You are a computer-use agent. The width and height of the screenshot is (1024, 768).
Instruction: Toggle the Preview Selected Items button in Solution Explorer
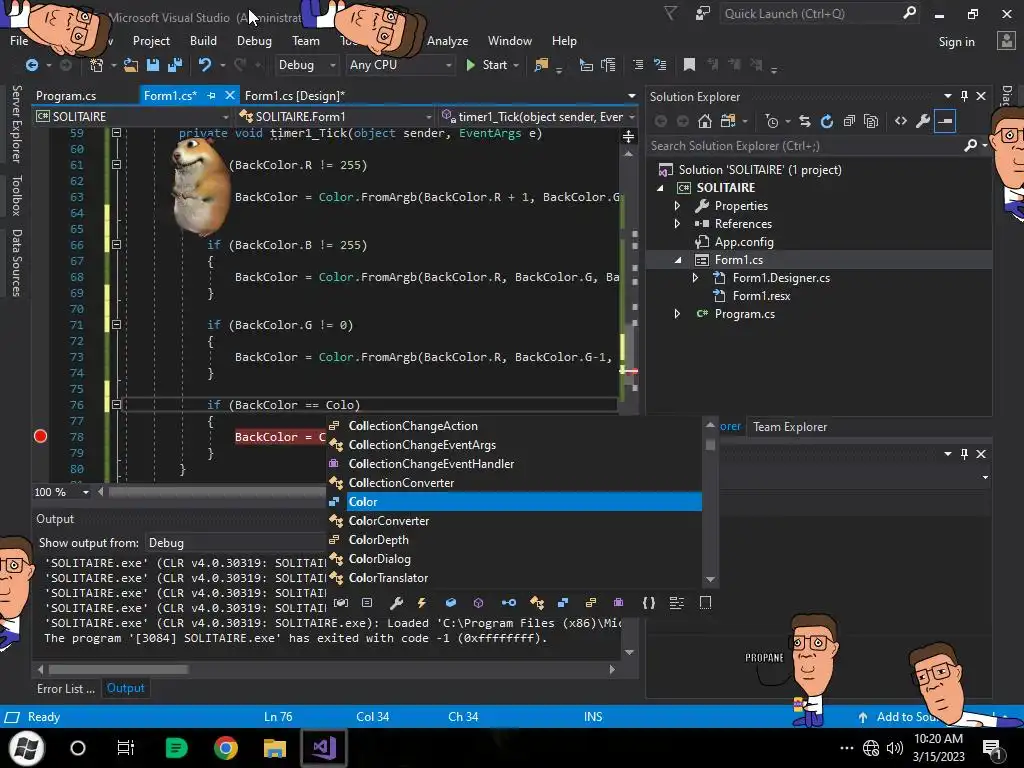pos(945,121)
